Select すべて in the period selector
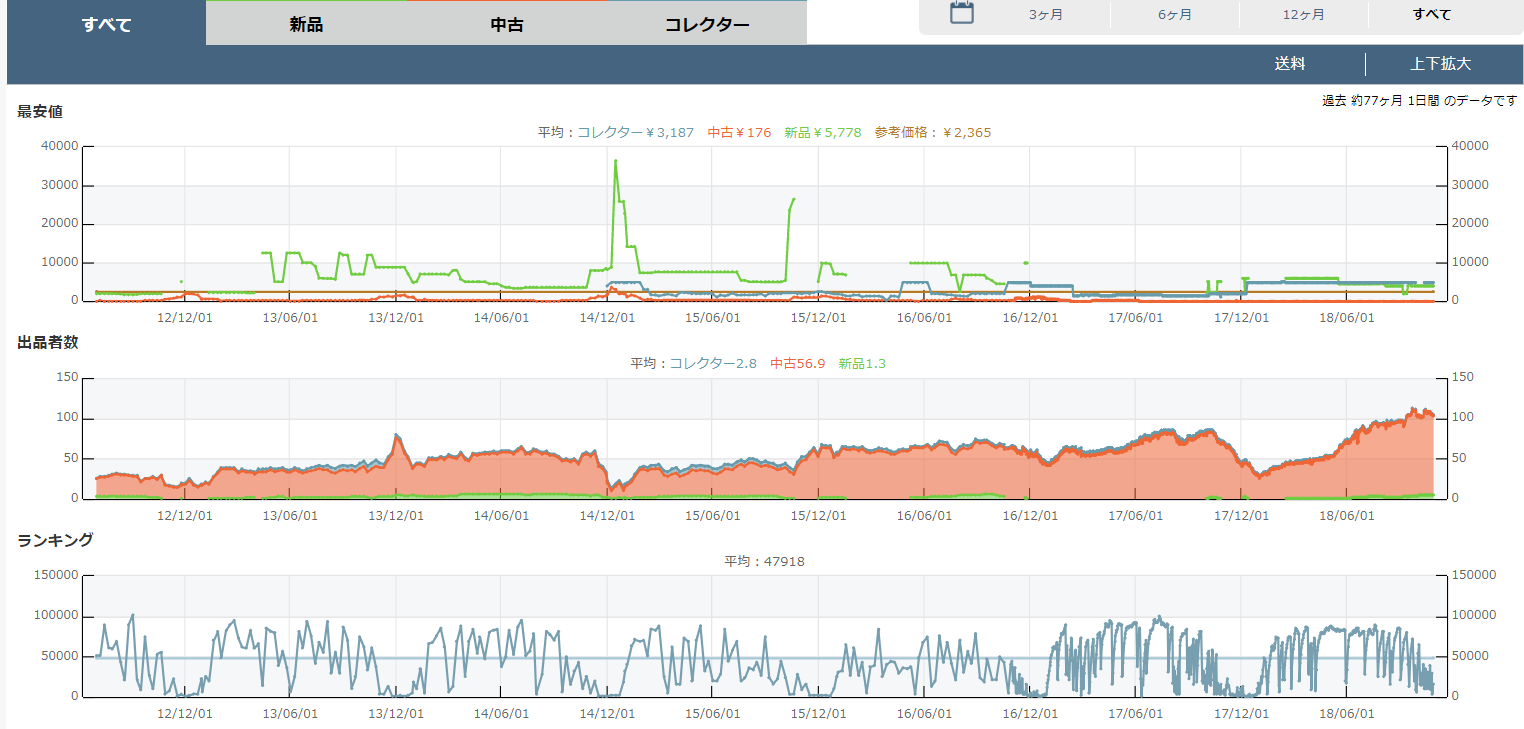Viewport: 1524px width, 729px height. tap(1432, 15)
